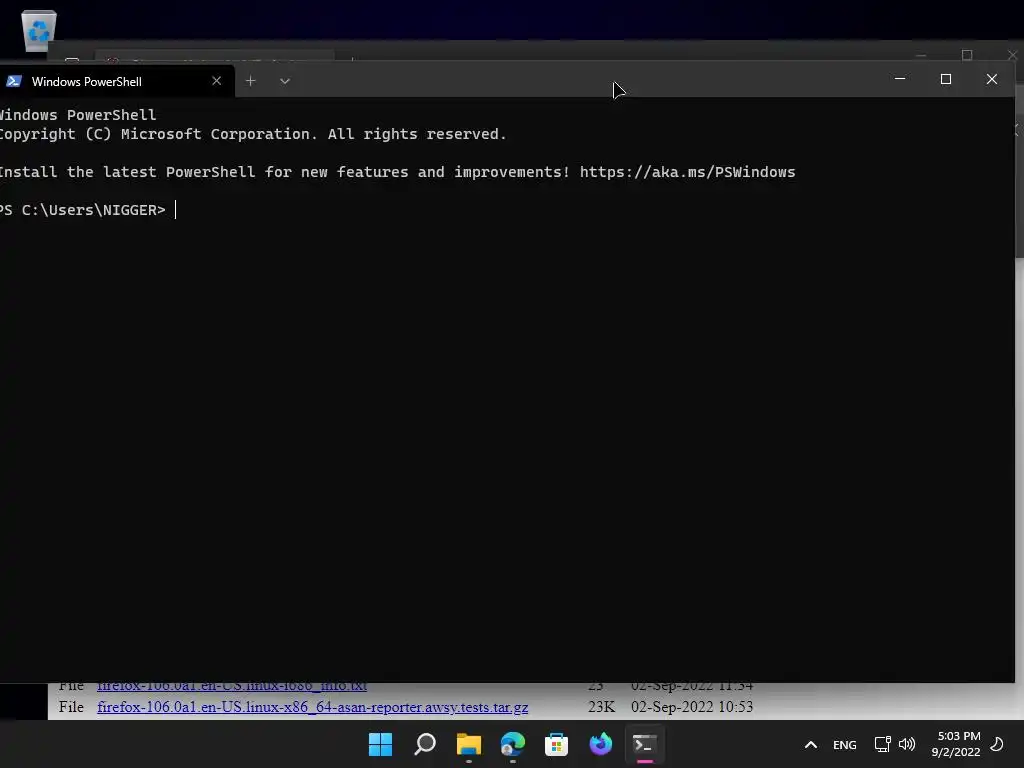Close the Windows PowerShell tab

click(217, 81)
